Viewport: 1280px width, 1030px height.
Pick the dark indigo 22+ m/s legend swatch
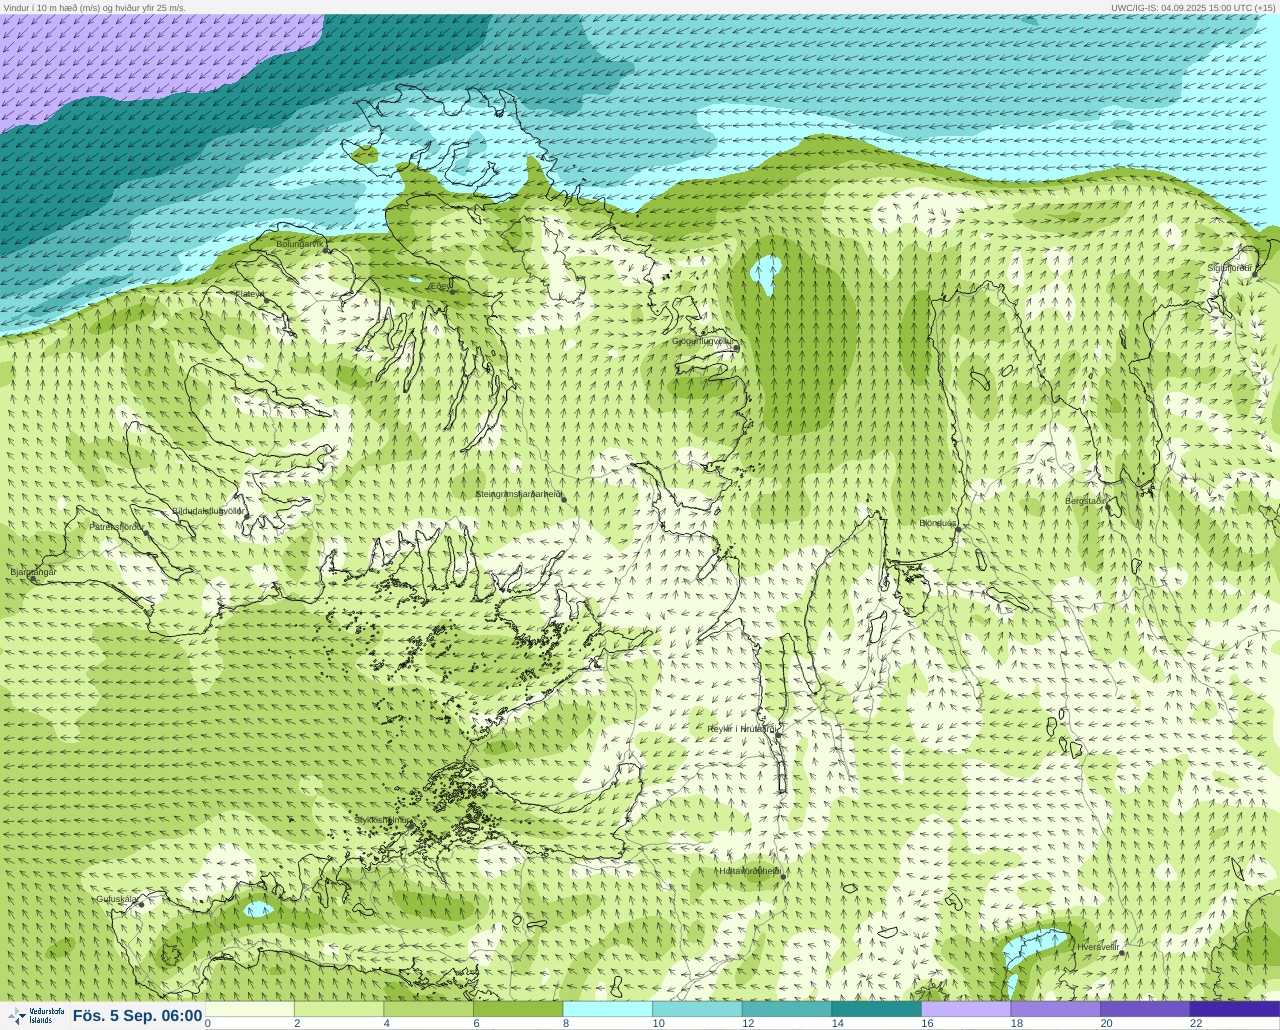(1234, 1009)
